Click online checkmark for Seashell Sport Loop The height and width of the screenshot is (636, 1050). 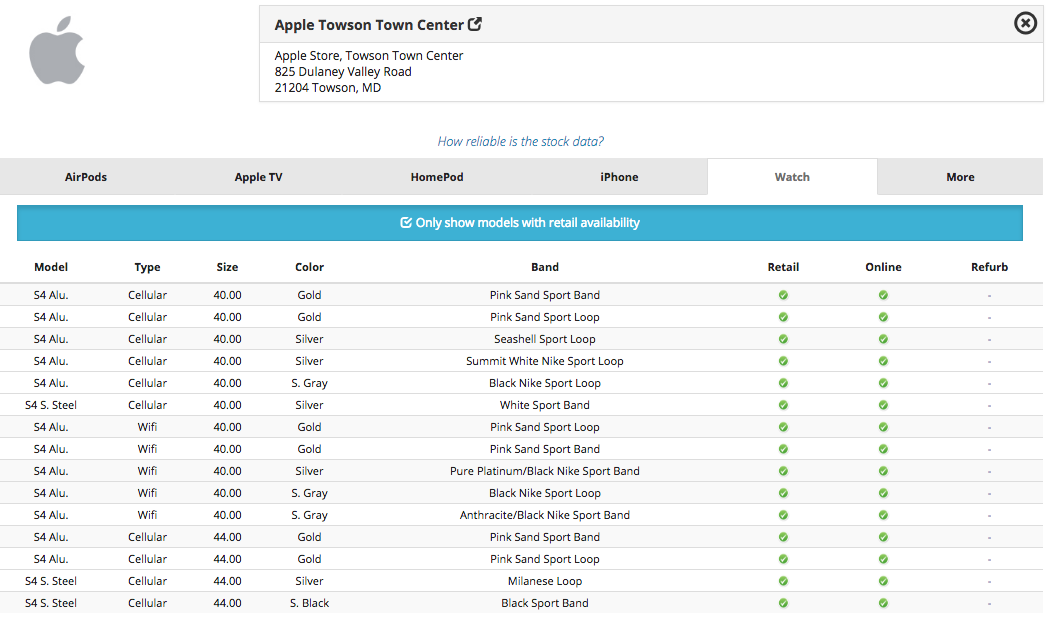click(x=883, y=339)
